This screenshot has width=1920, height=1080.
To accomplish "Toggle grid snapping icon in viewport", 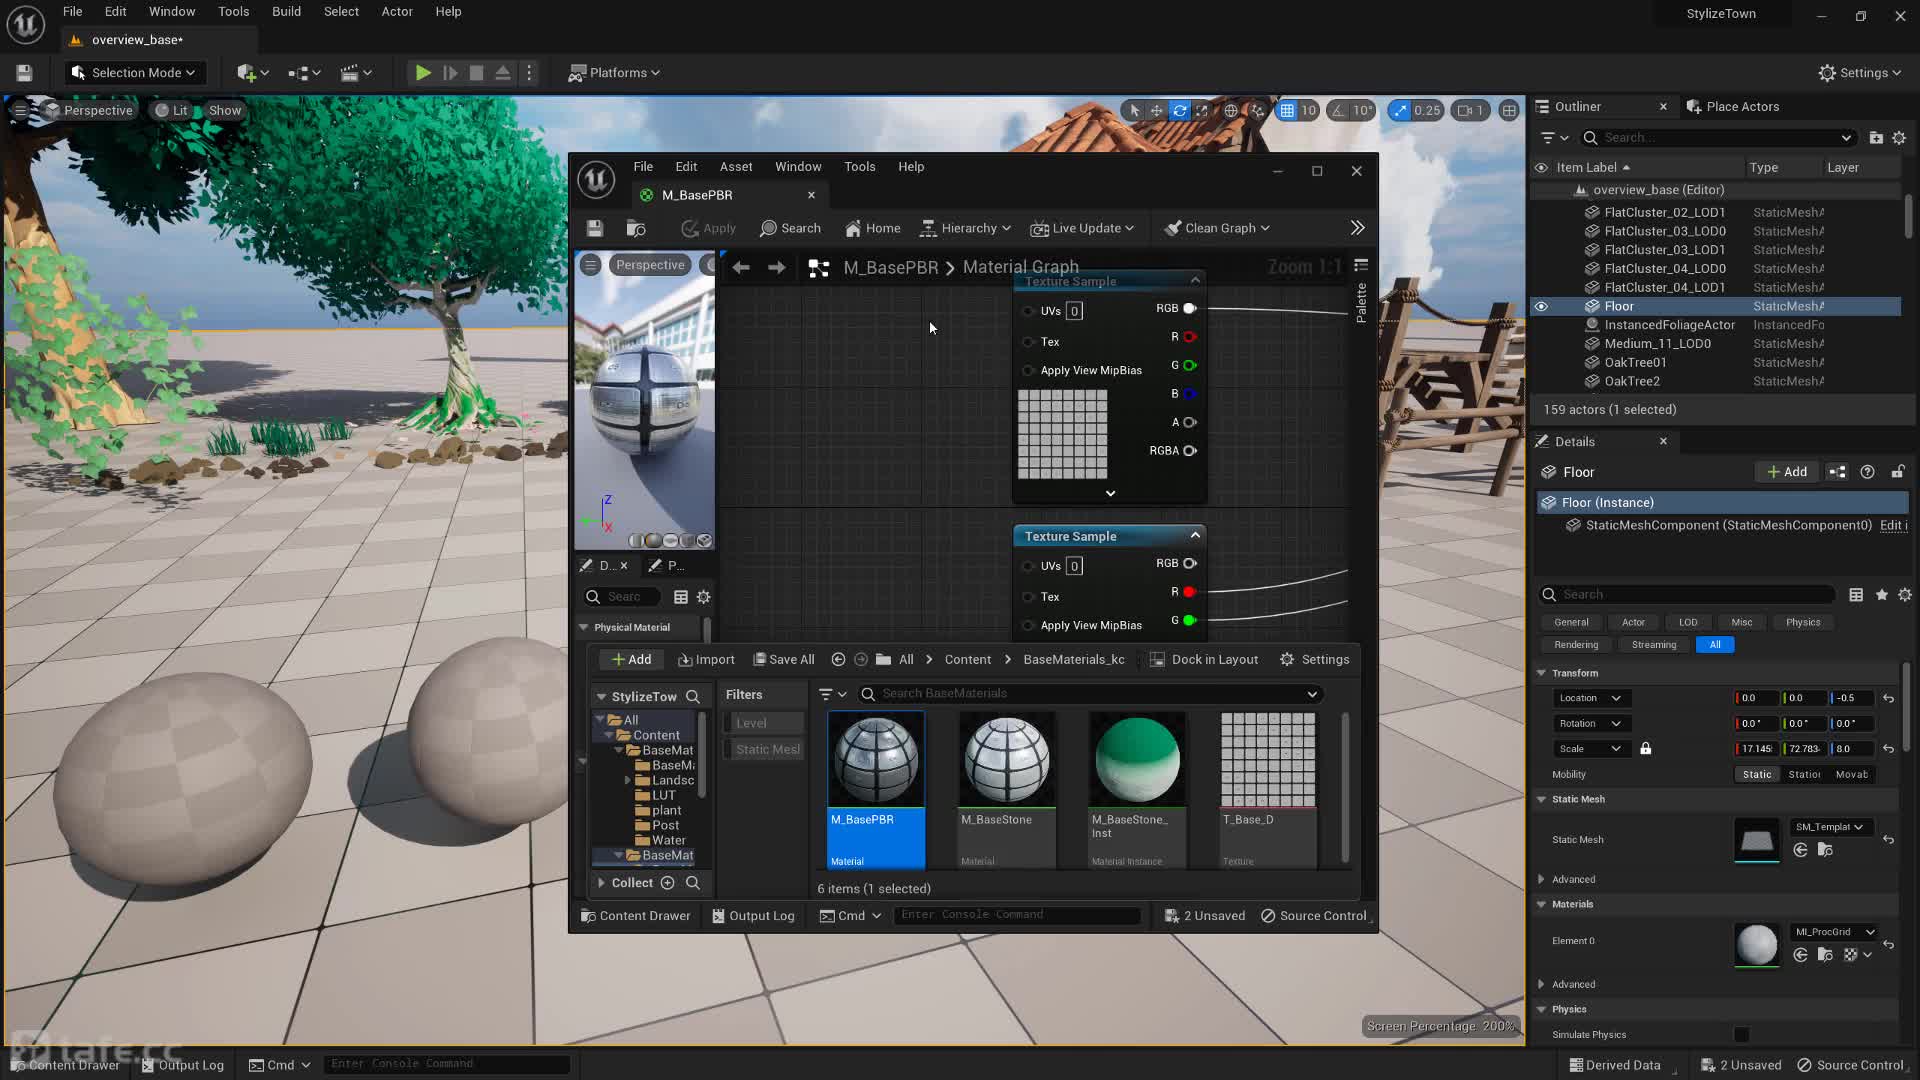I will pyautogui.click(x=1287, y=111).
